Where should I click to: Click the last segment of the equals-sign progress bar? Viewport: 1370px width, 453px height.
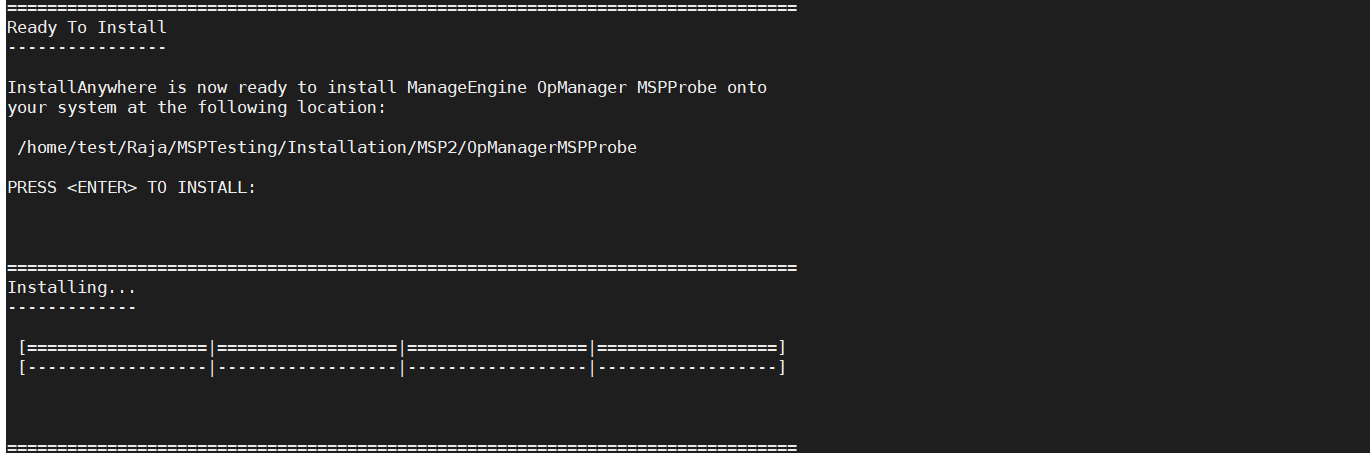pos(687,348)
